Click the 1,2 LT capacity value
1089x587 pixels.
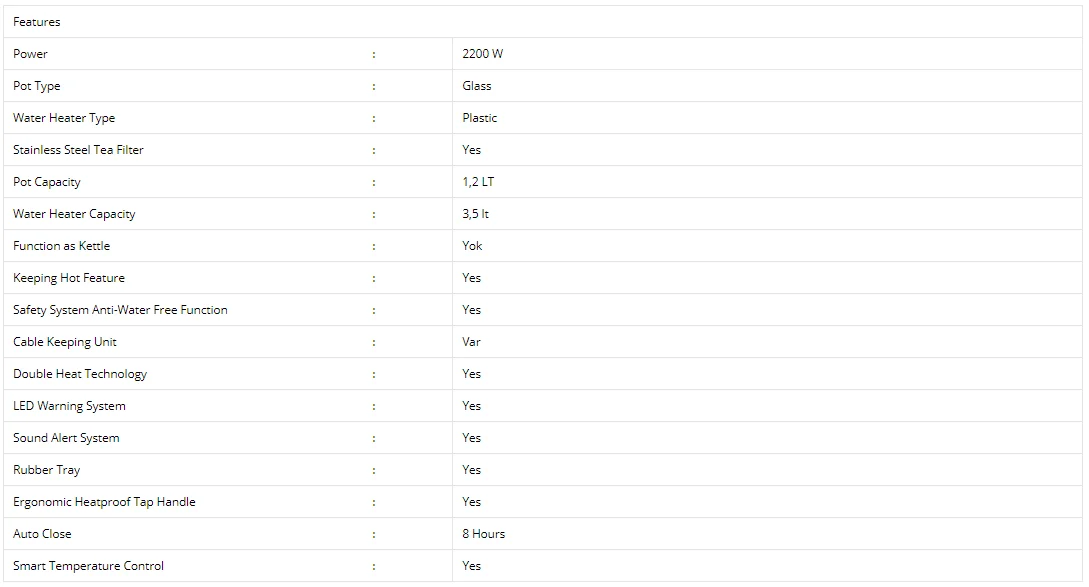(x=478, y=182)
